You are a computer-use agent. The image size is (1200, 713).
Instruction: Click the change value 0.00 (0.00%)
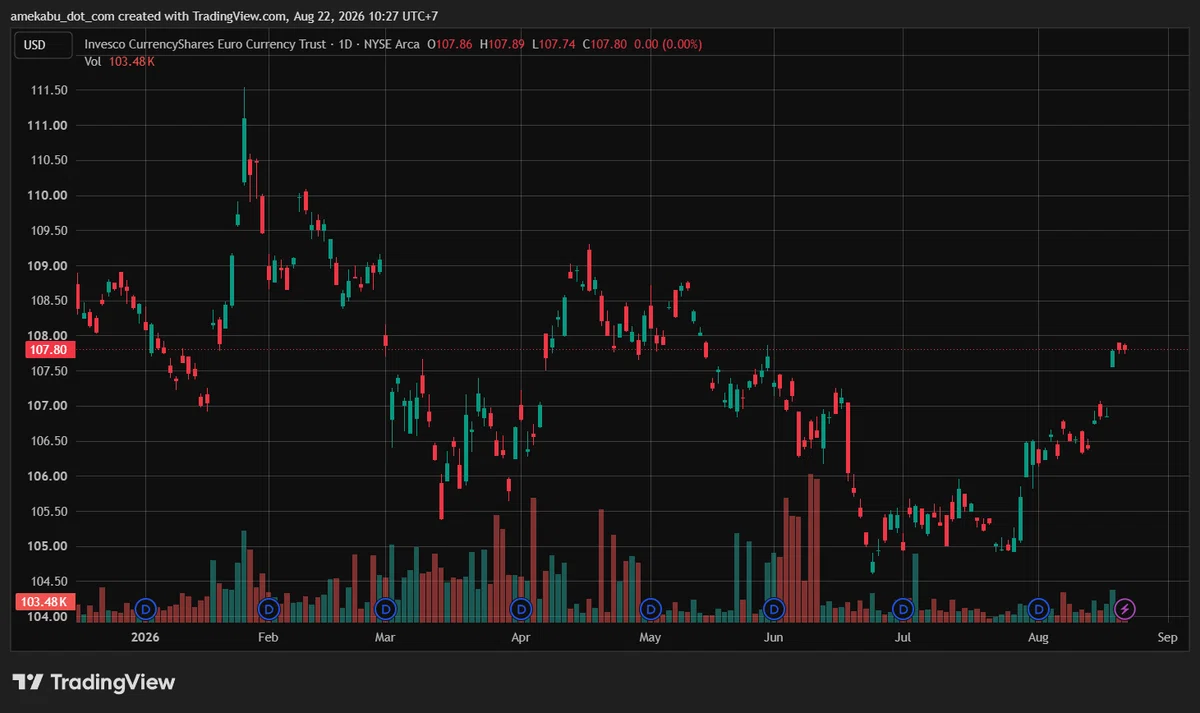pyautogui.click(x=668, y=44)
